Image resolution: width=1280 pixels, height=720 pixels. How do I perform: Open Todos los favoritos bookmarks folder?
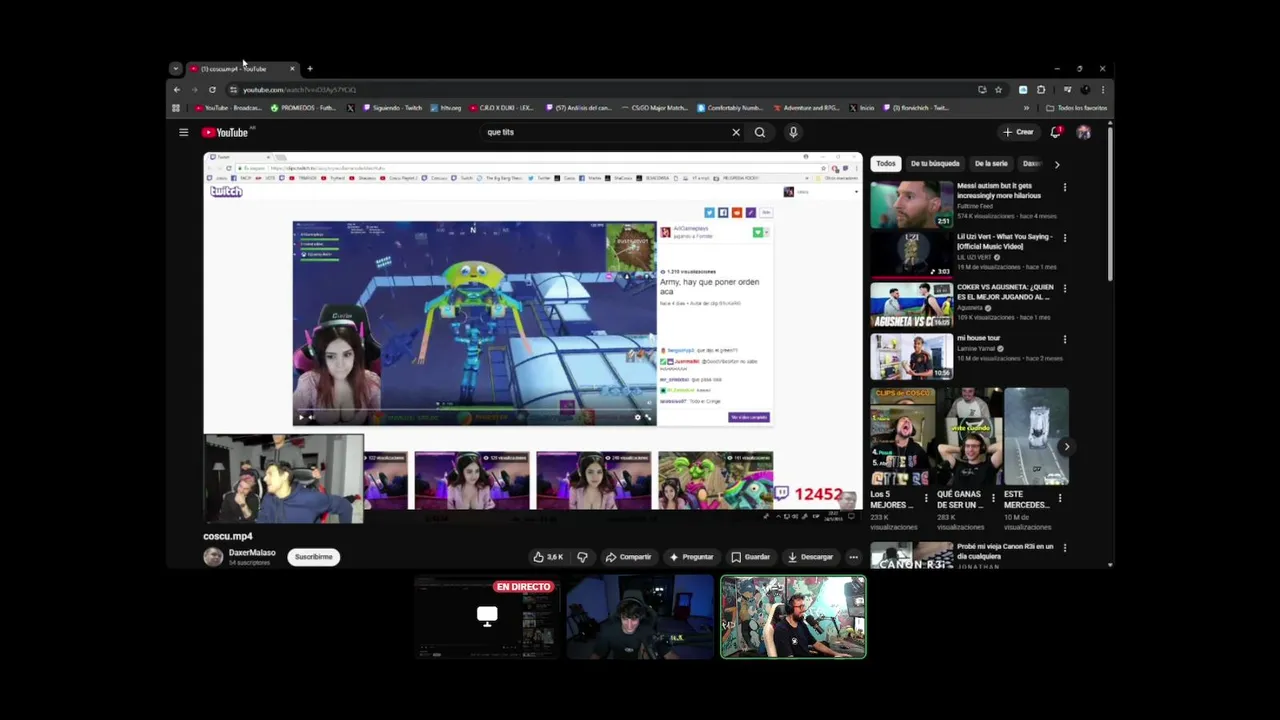1077,108
